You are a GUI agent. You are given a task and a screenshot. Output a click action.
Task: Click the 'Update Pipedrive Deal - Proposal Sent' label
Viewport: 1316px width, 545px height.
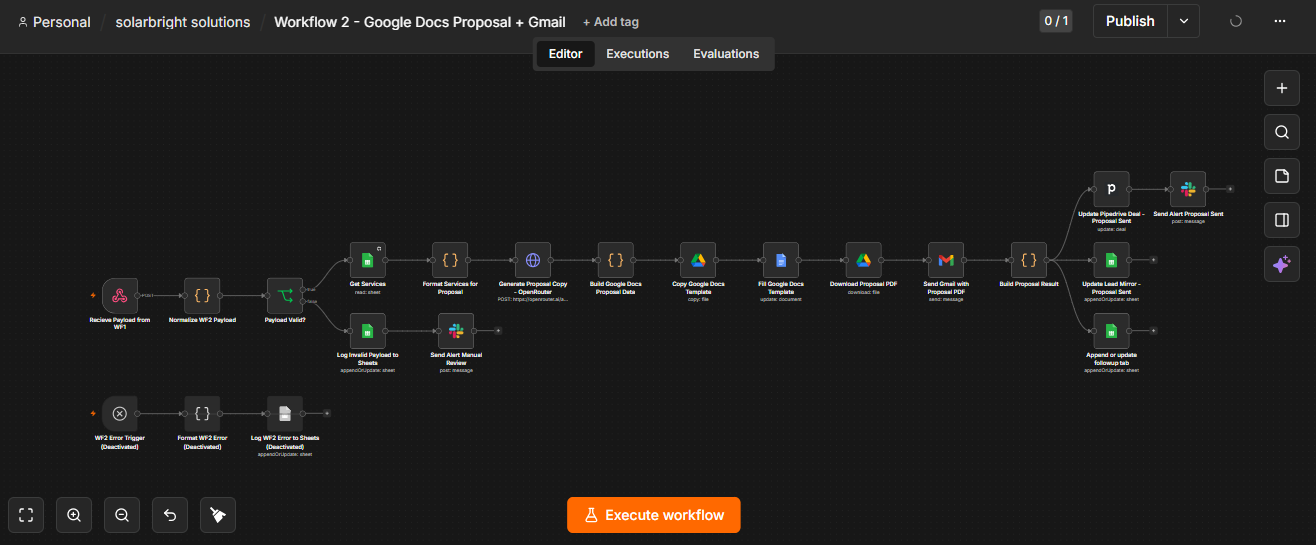1111,216
